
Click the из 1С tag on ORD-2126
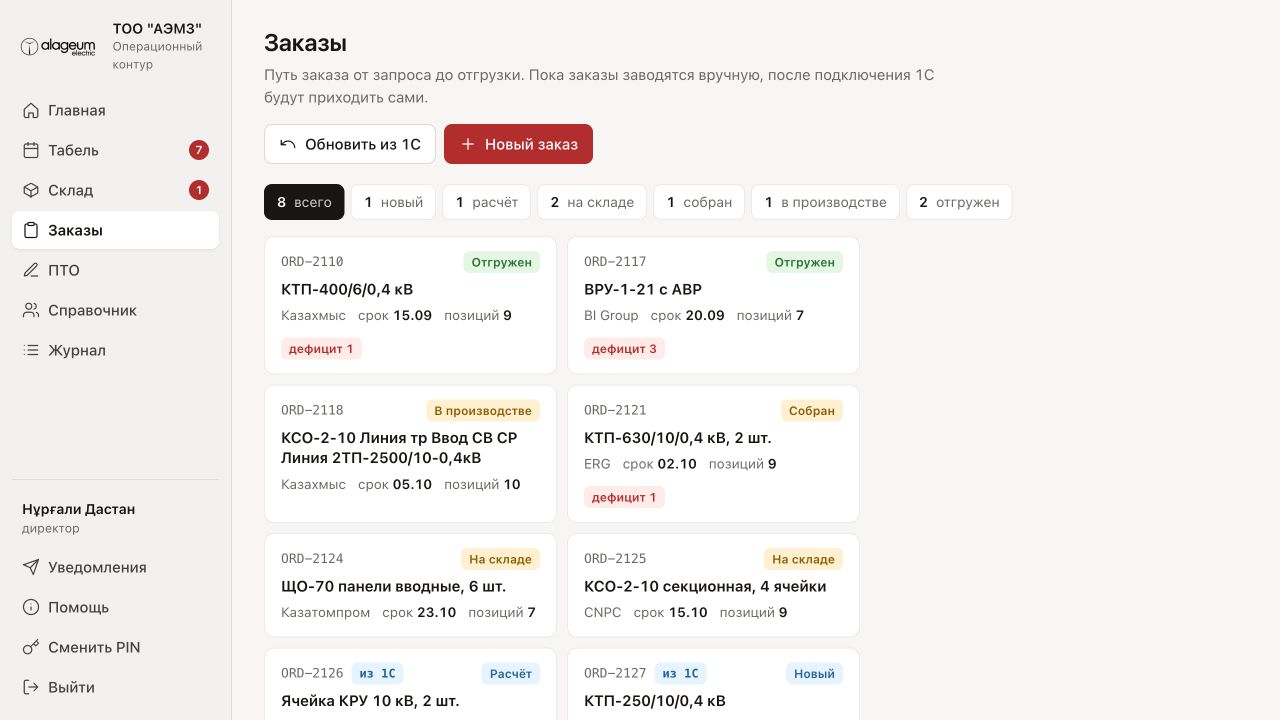click(x=377, y=674)
